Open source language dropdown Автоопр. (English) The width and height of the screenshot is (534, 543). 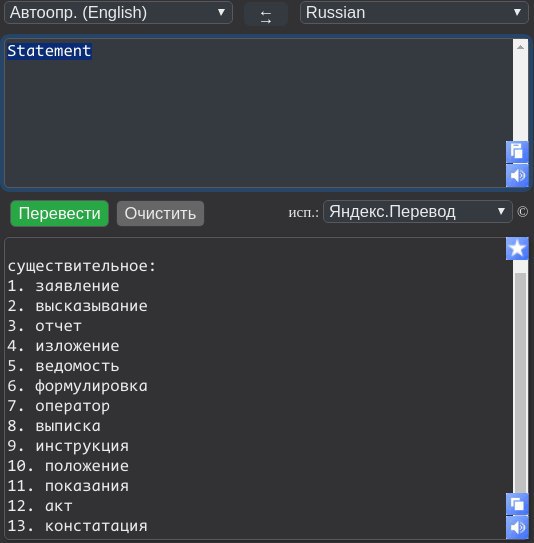pyautogui.click(x=118, y=13)
